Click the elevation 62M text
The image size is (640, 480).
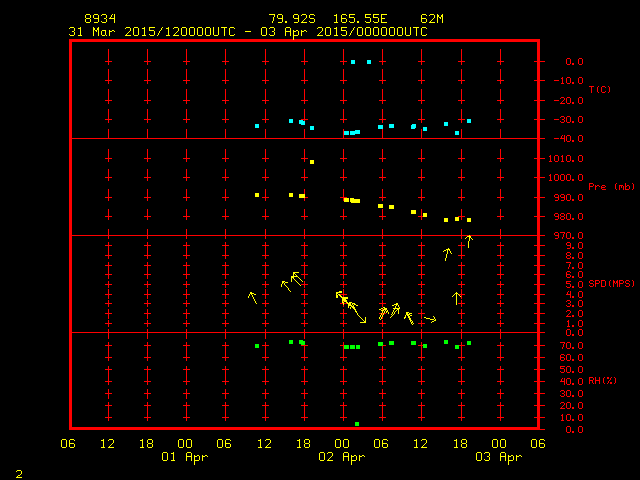click(x=432, y=19)
